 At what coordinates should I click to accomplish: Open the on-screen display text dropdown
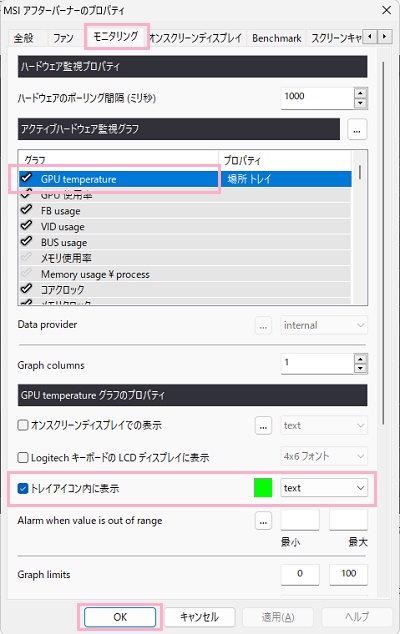coord(324,425)
